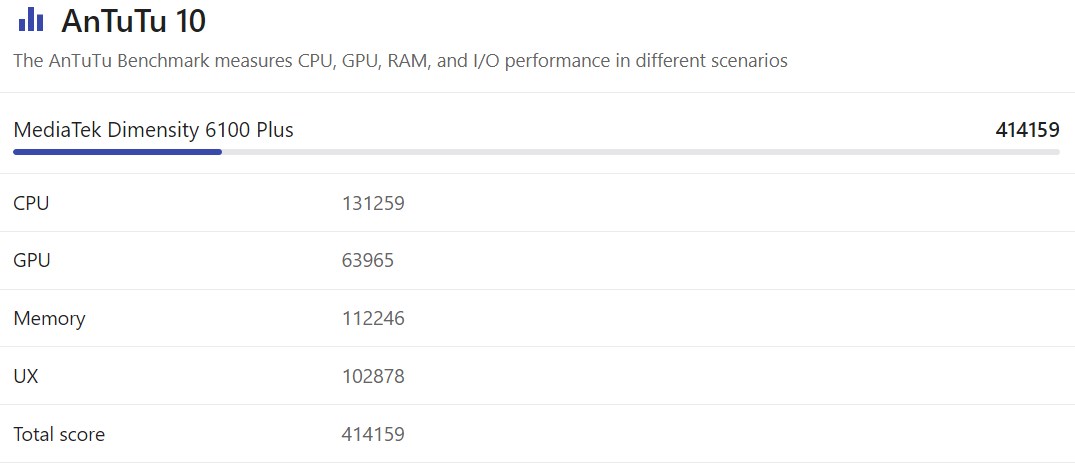Click the MediaTek Dimensity 6100 Plus label
The height and width of the screenshot is (474, 1075).
pos(153,130)
